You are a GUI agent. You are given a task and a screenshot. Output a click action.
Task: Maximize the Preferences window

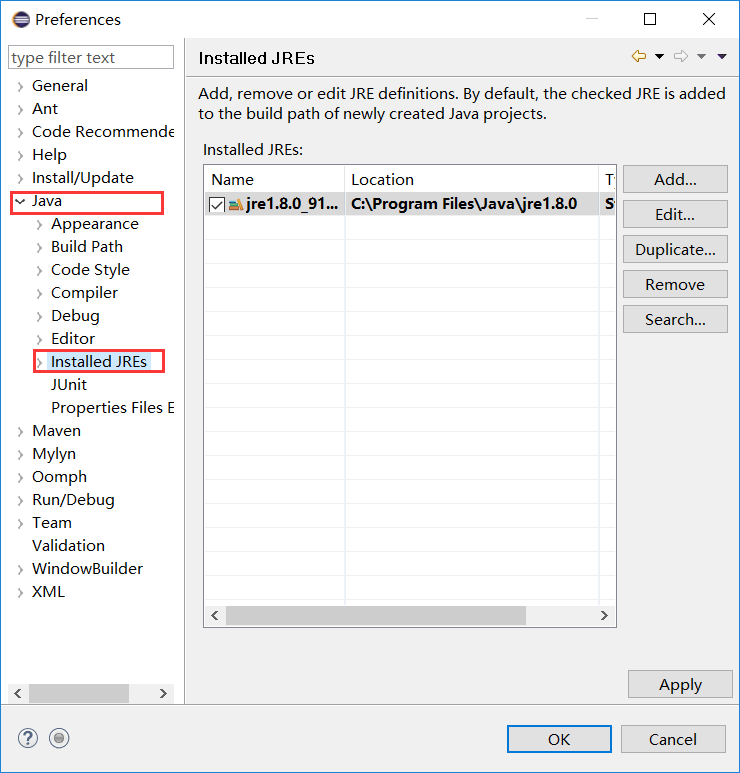click(650, 19)
